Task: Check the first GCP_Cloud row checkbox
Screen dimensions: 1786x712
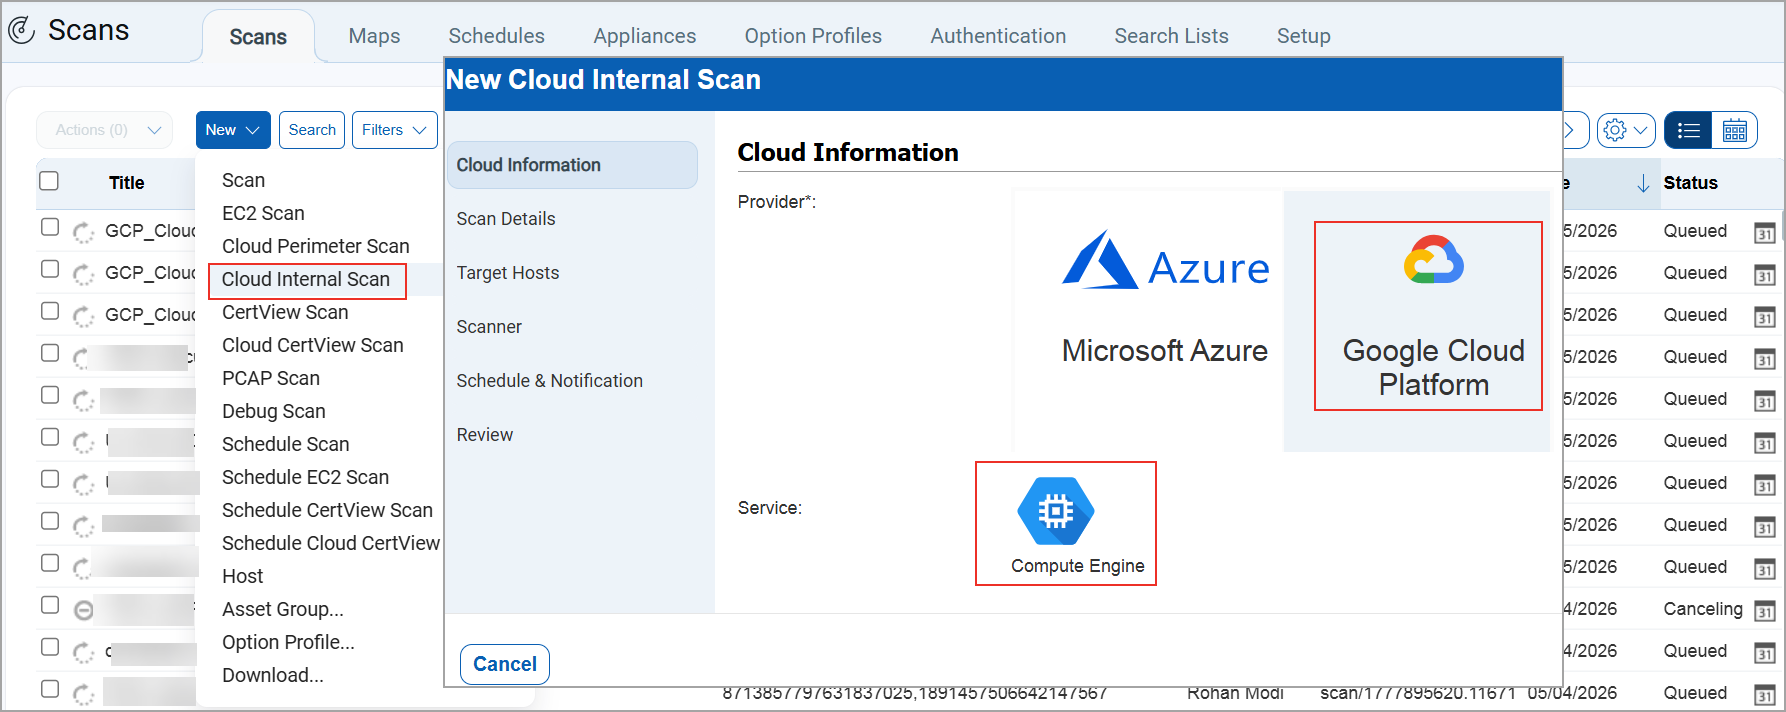Action: click(x=50, y=227)
